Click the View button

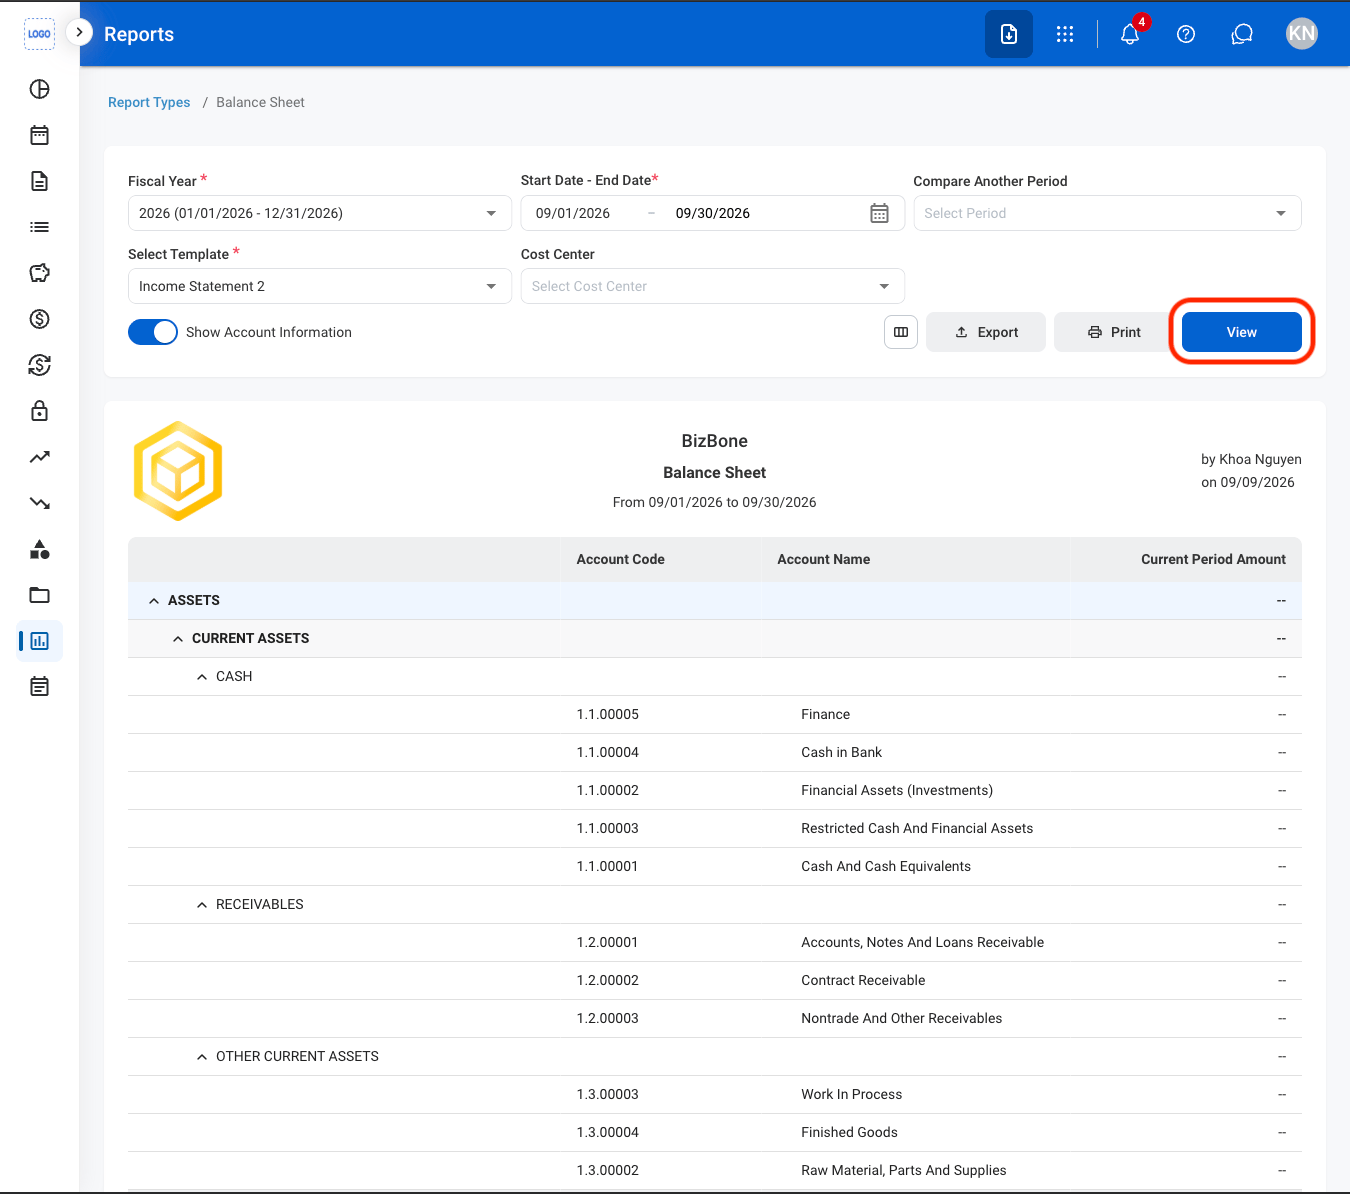pyautogui.click(x=1242, y=332)
